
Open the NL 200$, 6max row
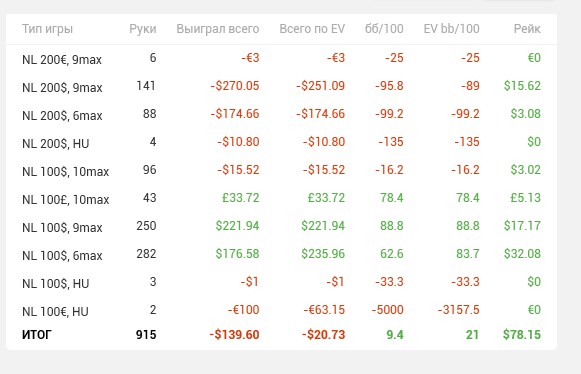click(x=281, y=114)
